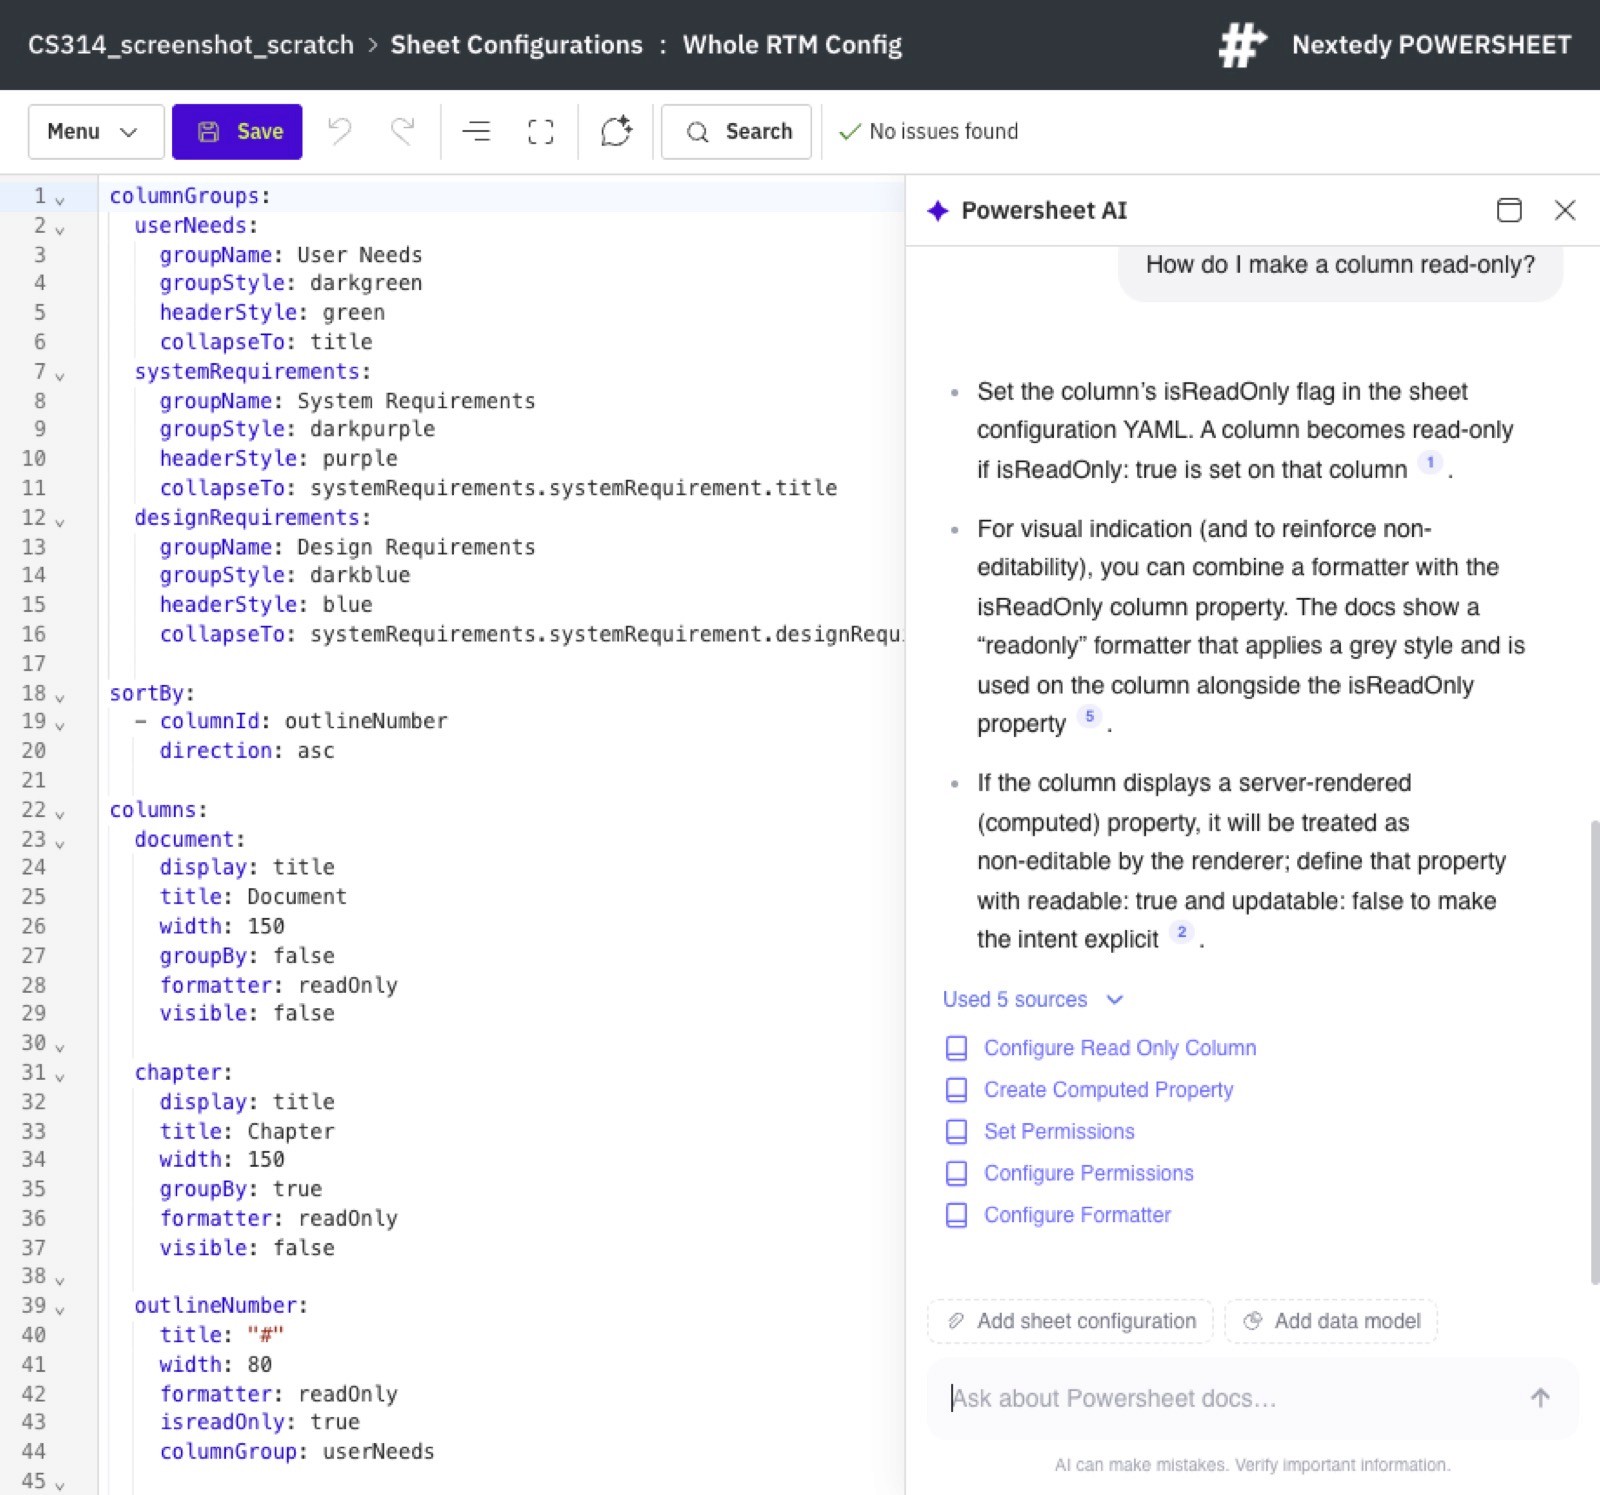Click Add data model chip
The image size is (1600, 1495).
[x=1331, y=1321]
